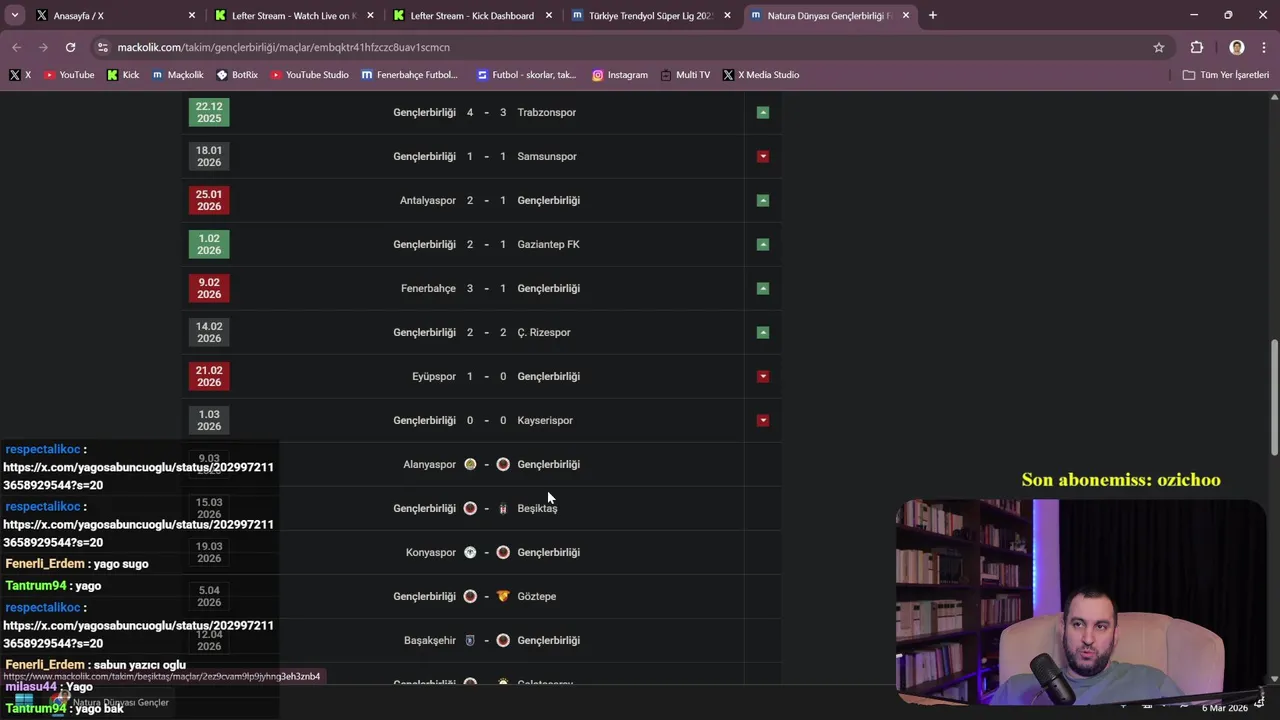The width and height of the screenshot is (1280, 720).
Task: Open the Göztepe team link
Action: (536, 596)
